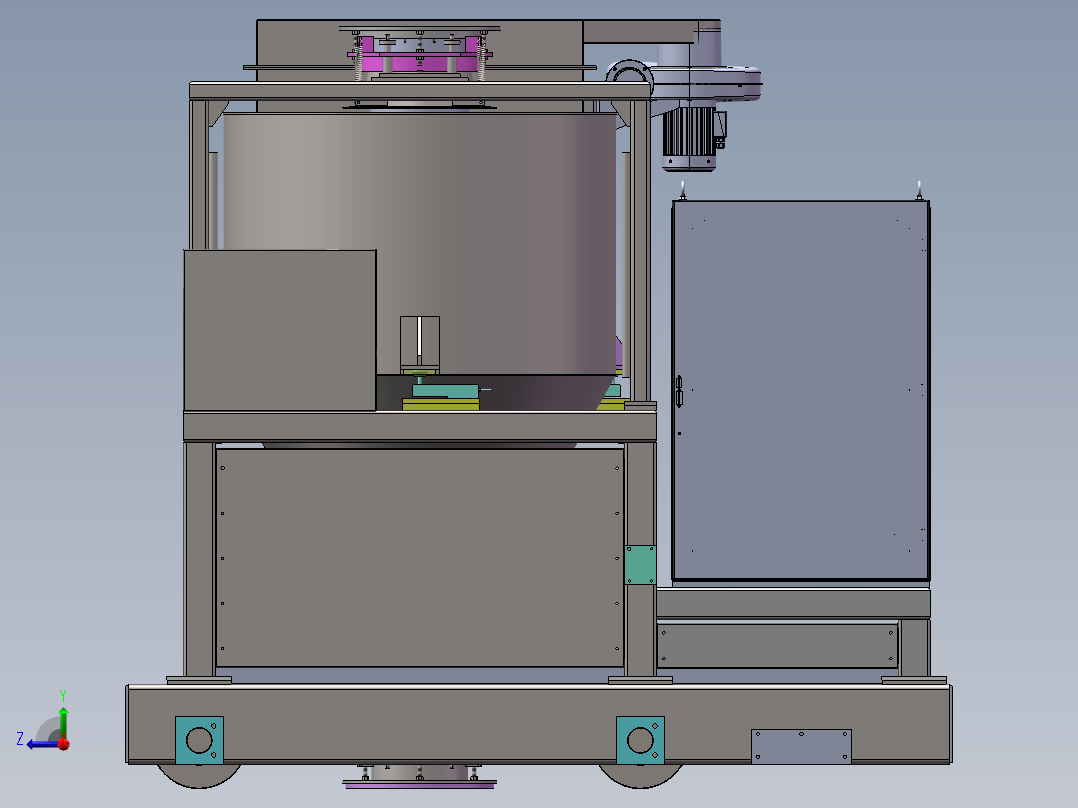This screenshot has height=808, width=1078.
Task: Click the blue Z axis arrow on the triad
Action: point(41,744)
